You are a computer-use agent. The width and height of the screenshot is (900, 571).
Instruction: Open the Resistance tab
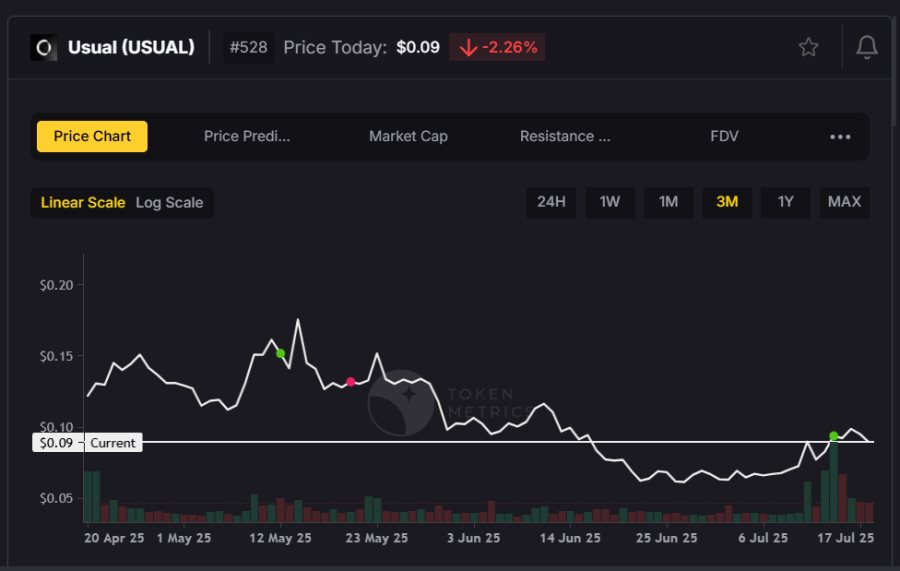[565, 137]
